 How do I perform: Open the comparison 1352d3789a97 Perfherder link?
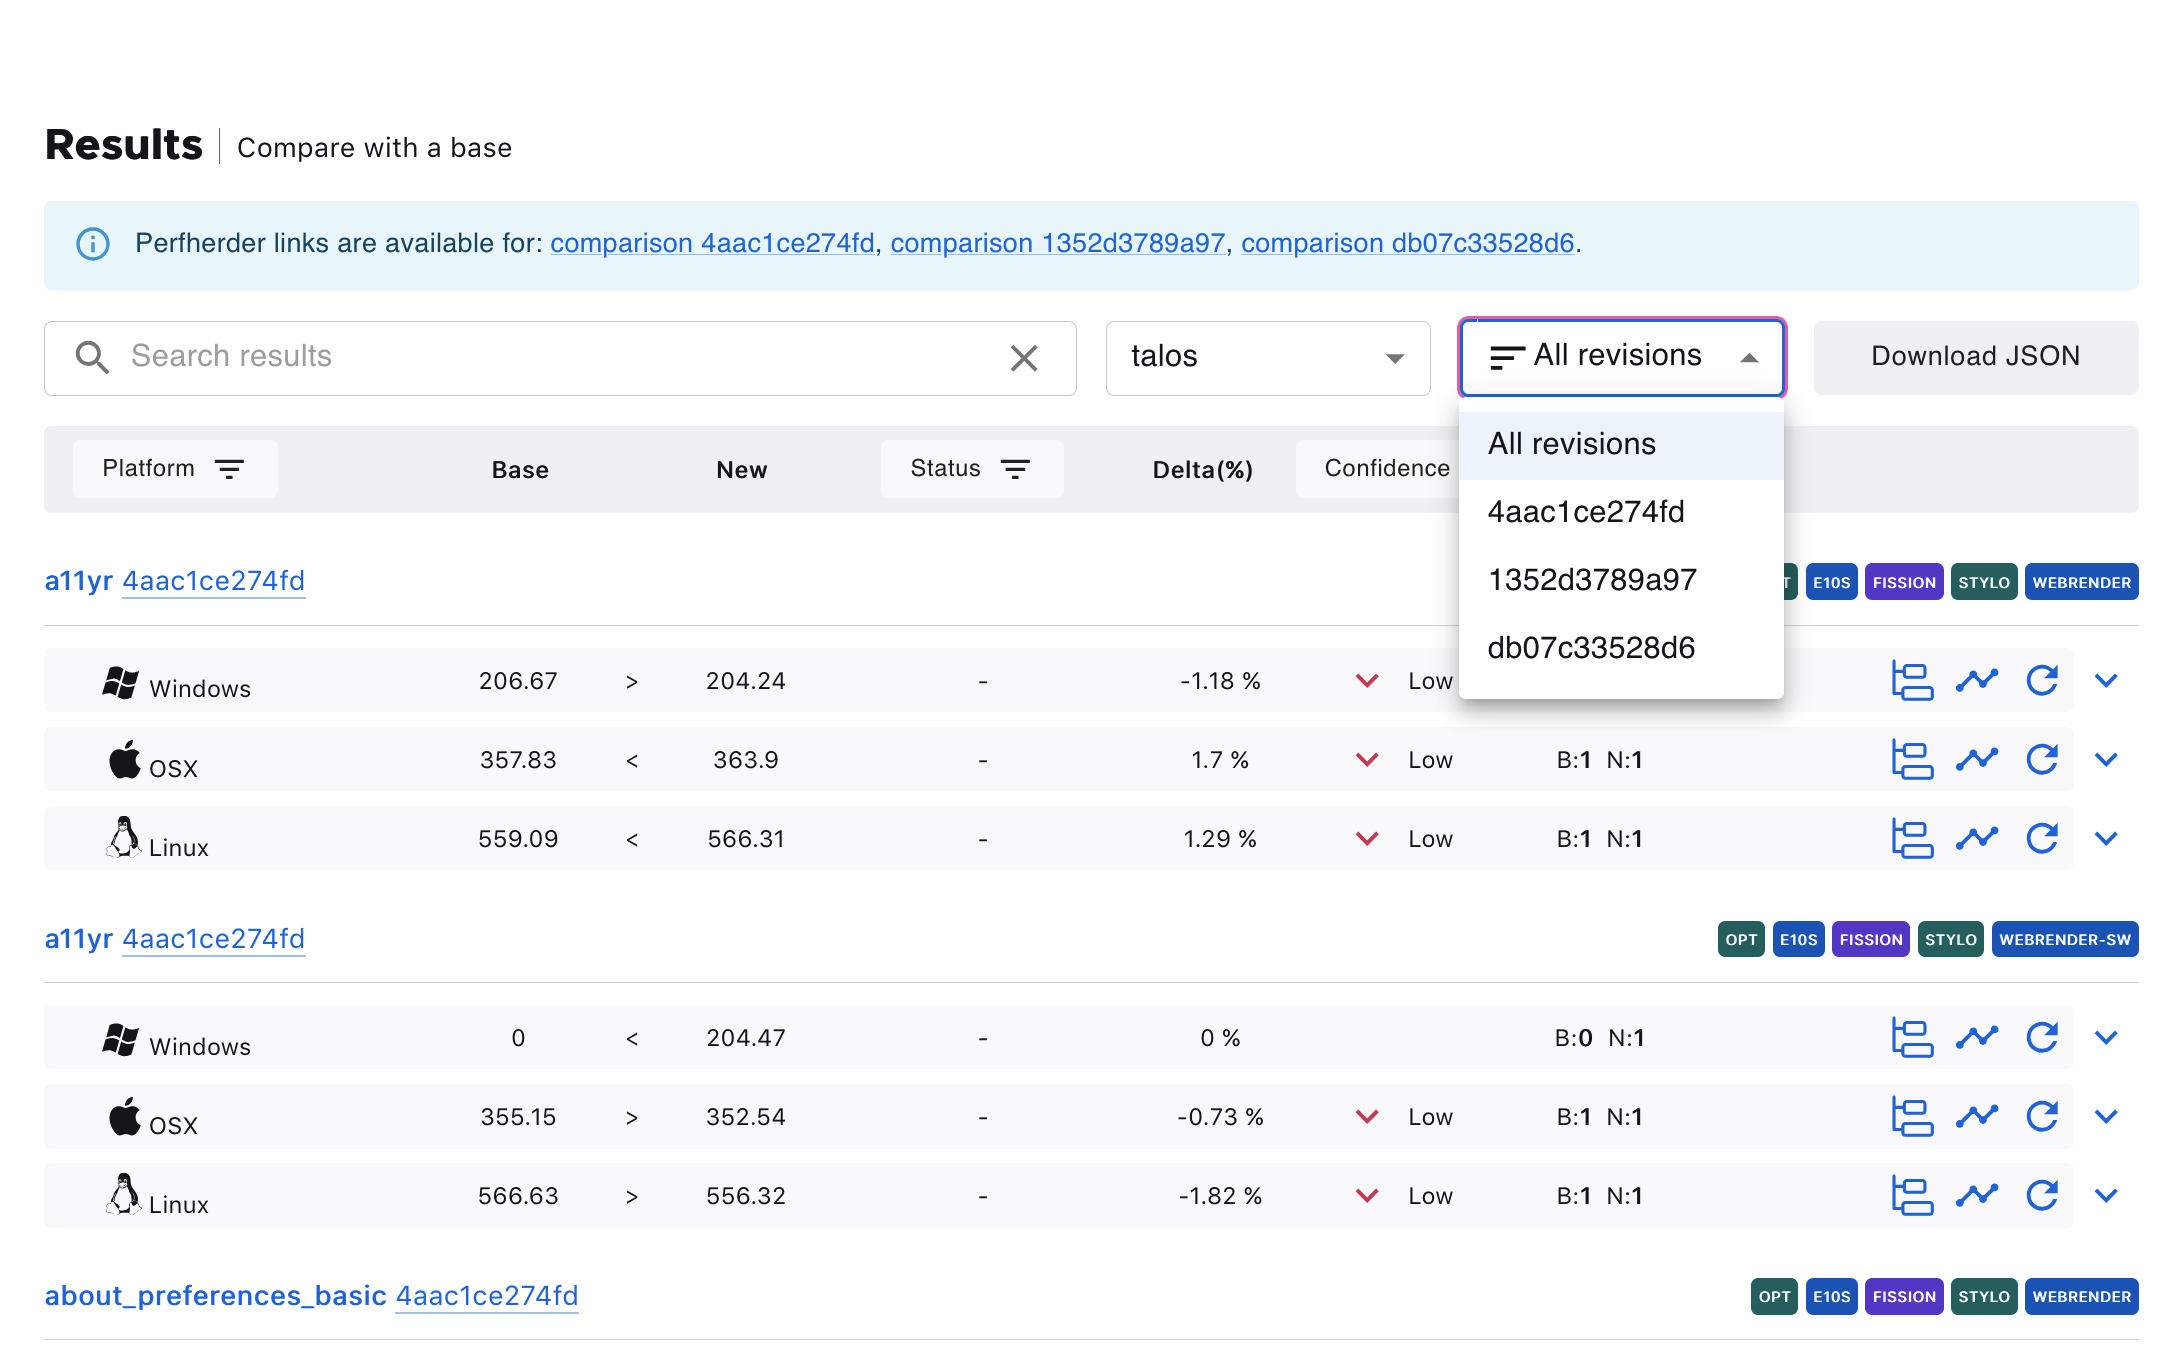coord(1057,244)
